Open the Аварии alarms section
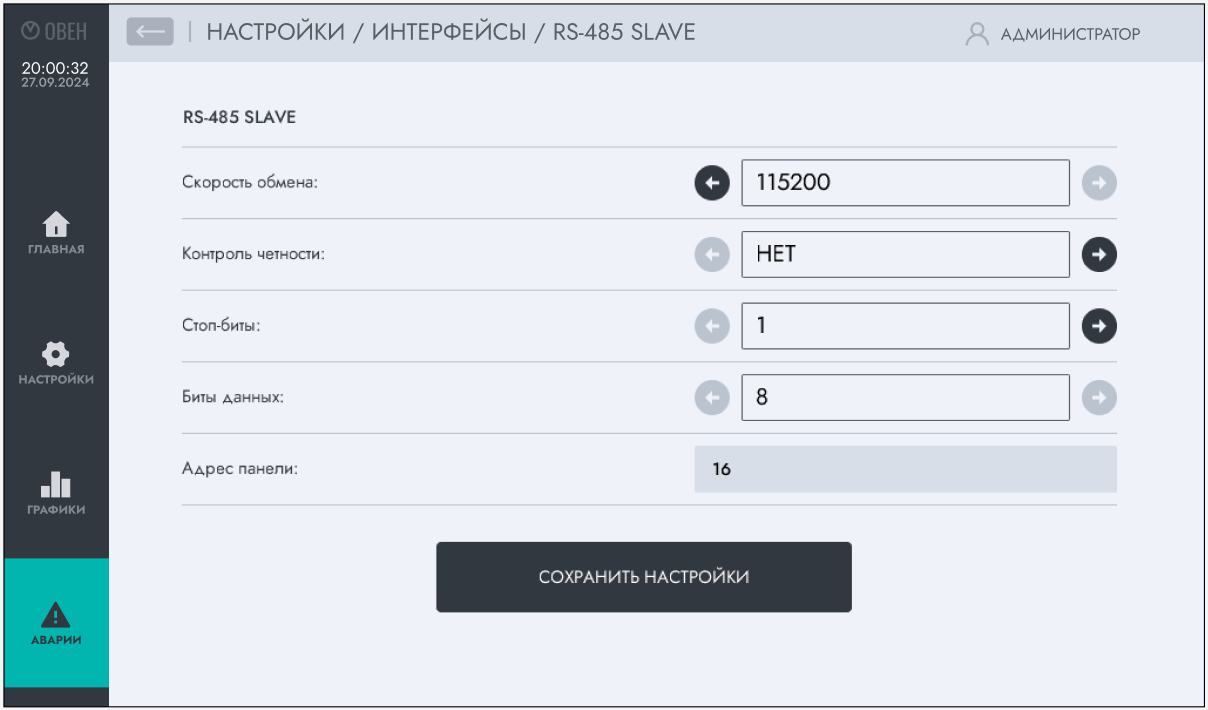The width and height of the screenshot is (1208, 710). pyautogui.click(x=56, y=624)
